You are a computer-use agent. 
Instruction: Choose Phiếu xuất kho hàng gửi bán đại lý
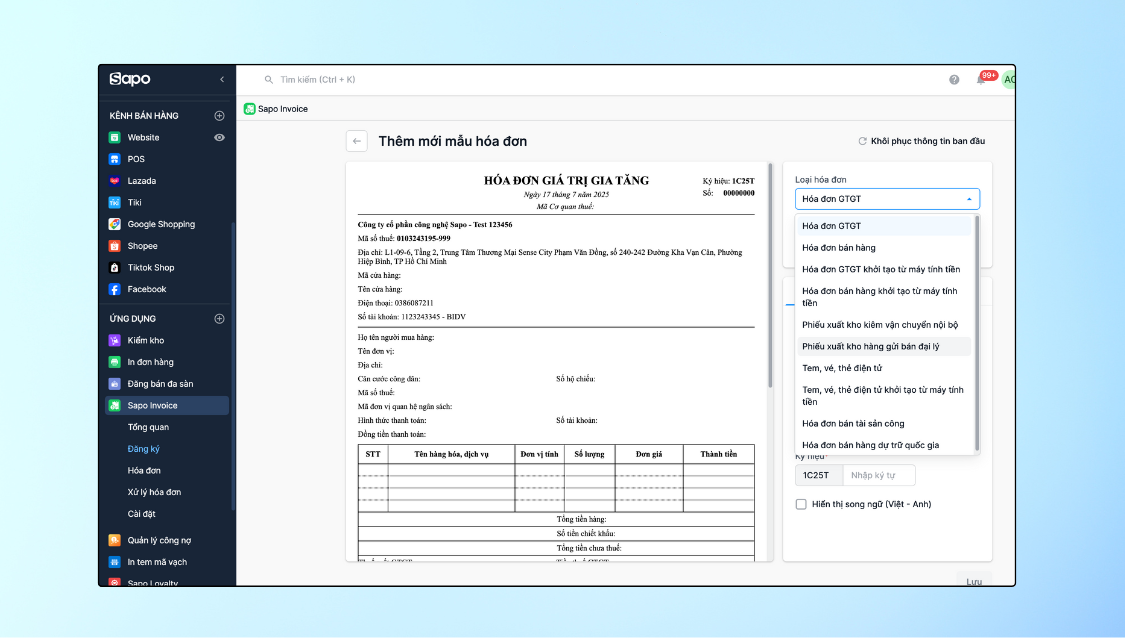(883, 347)
